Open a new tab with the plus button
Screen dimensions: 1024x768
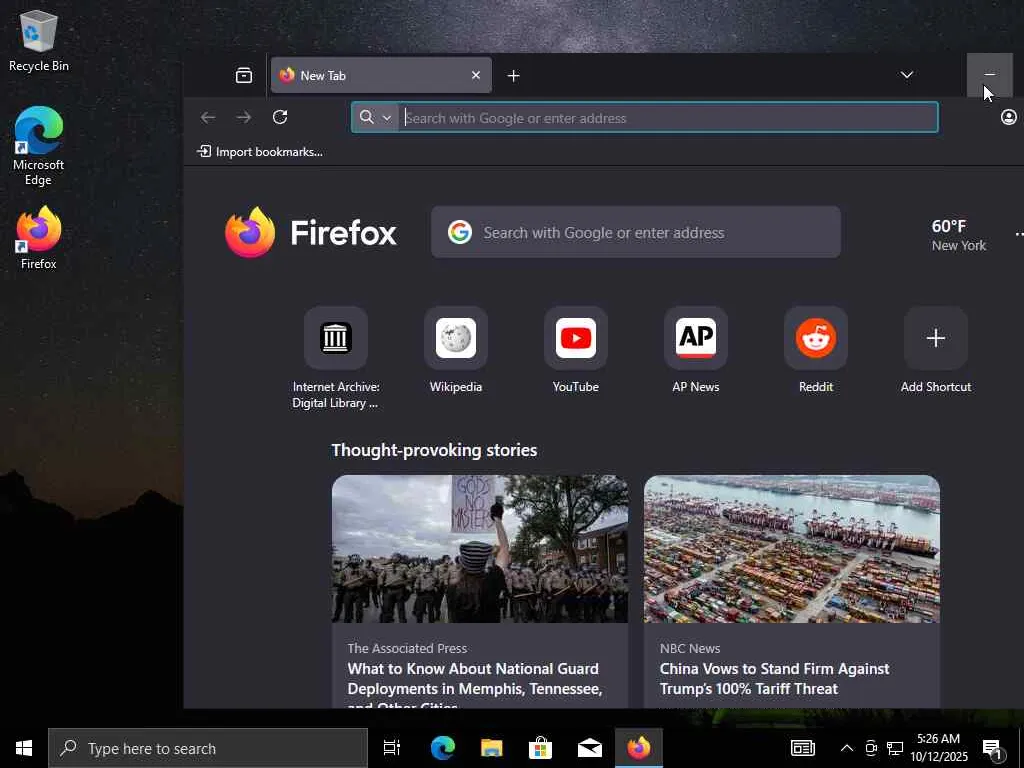[513, 76]
